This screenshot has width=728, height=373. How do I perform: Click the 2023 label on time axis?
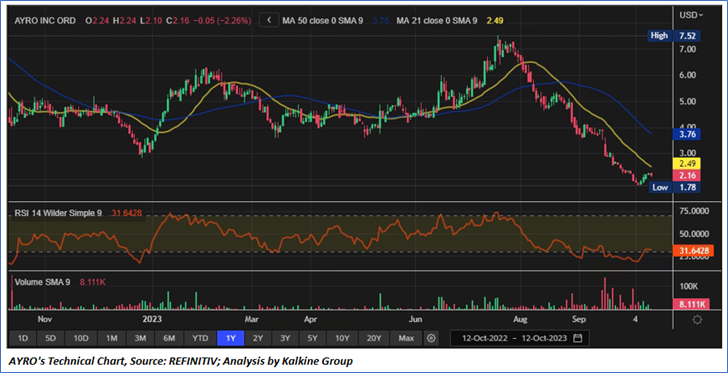[x=151, y=320]
